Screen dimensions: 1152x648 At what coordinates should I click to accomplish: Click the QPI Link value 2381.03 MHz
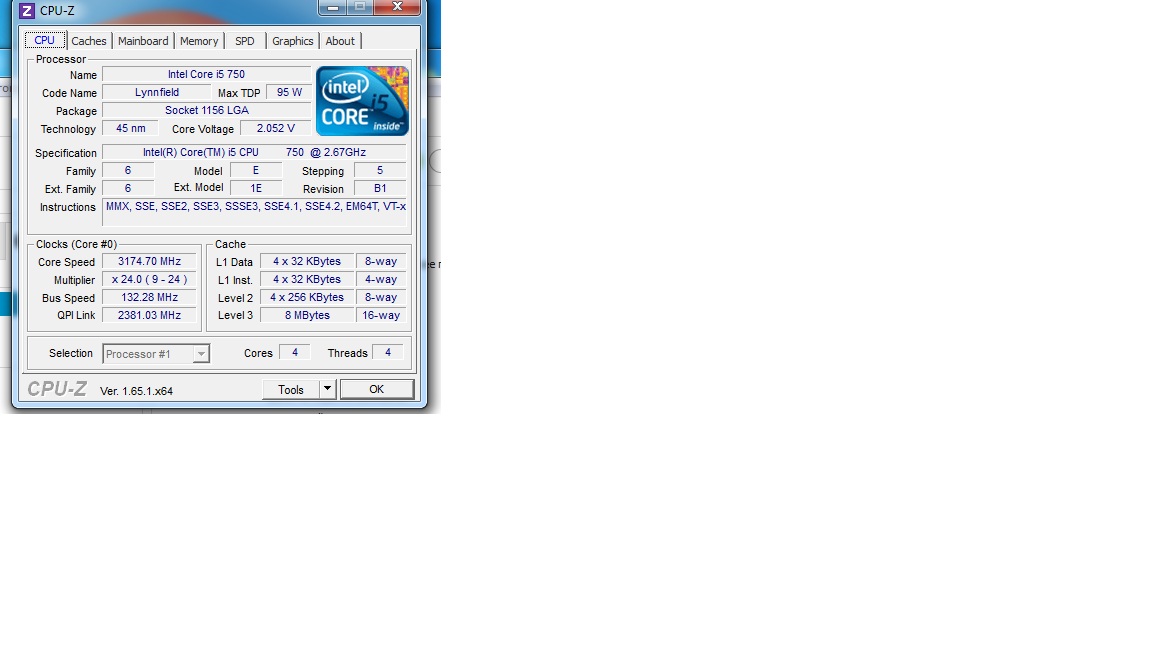point(149,315)
